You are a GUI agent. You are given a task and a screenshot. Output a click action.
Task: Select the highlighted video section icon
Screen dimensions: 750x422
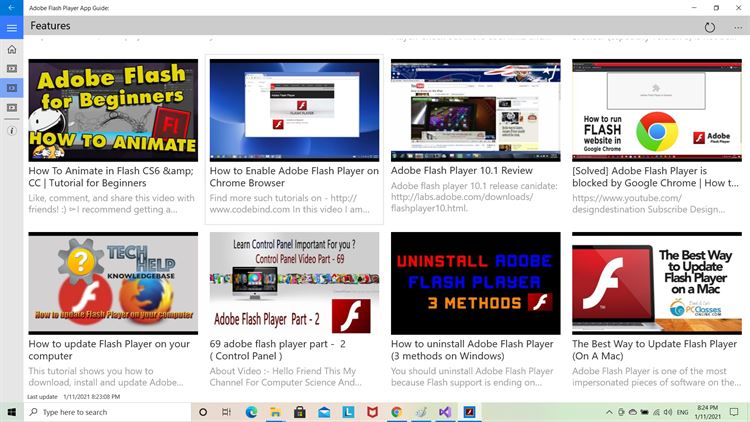11,88
